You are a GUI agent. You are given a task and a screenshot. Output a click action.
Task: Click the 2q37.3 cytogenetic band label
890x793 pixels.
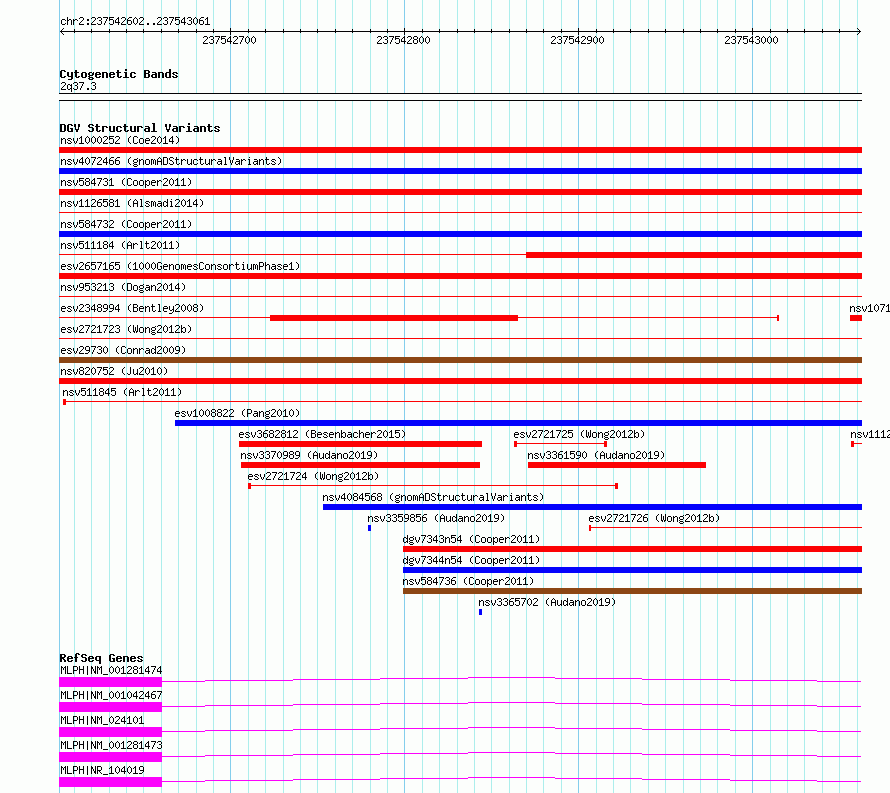click(78, 86)
